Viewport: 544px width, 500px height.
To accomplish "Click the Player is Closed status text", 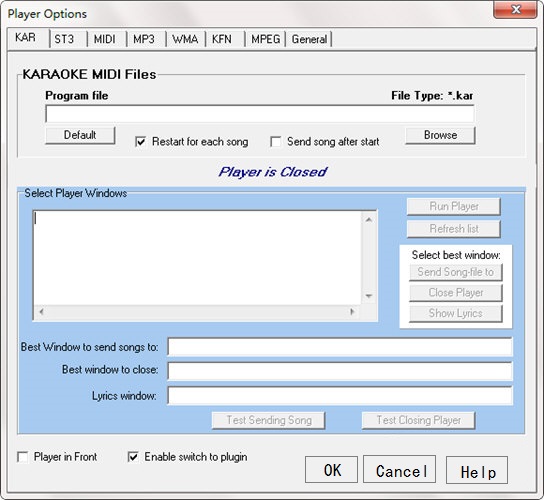I will coord(273,172).
